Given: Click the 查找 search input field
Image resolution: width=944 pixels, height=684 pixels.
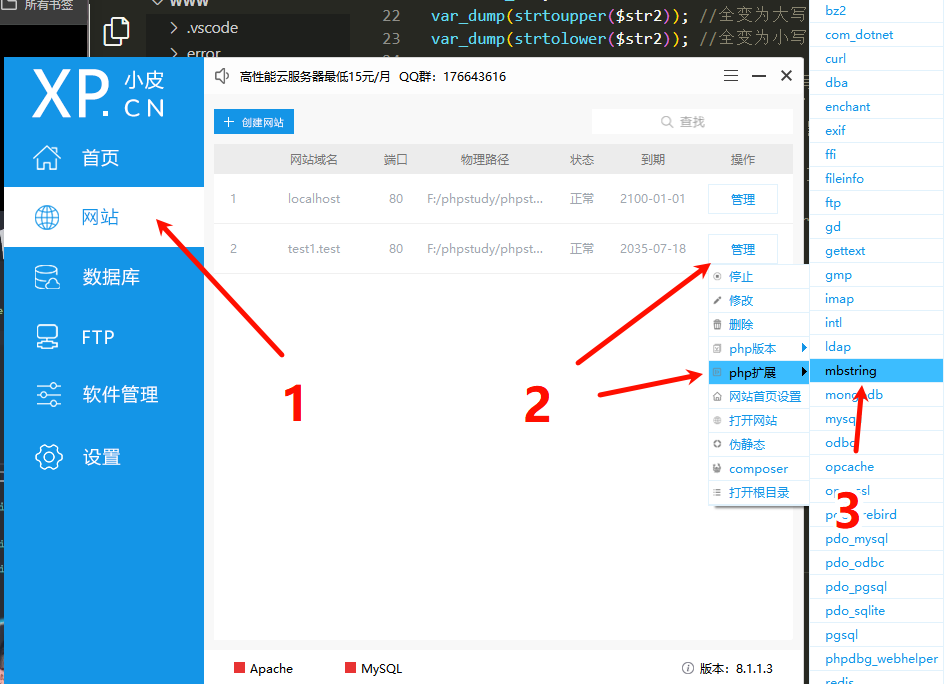Looking at the screenshot, I should [x=692, y=122].
